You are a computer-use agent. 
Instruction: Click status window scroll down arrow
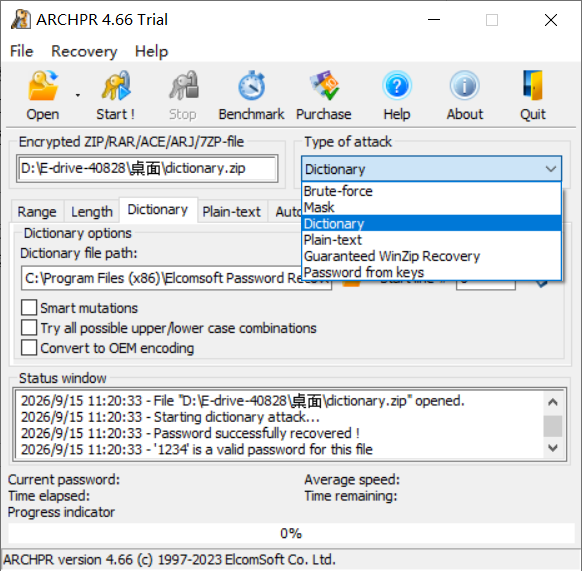[x=553, y=448]
